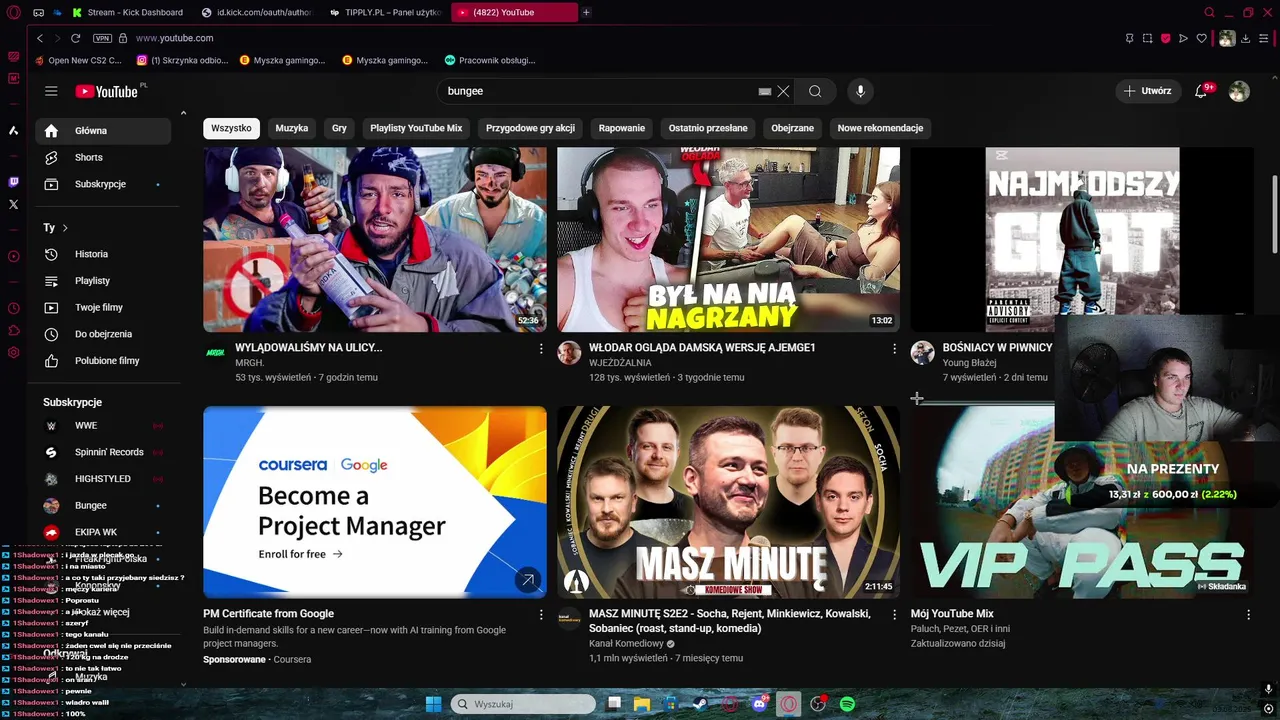Open WJEŻDŻALNIA channel name link

point(620,363)
